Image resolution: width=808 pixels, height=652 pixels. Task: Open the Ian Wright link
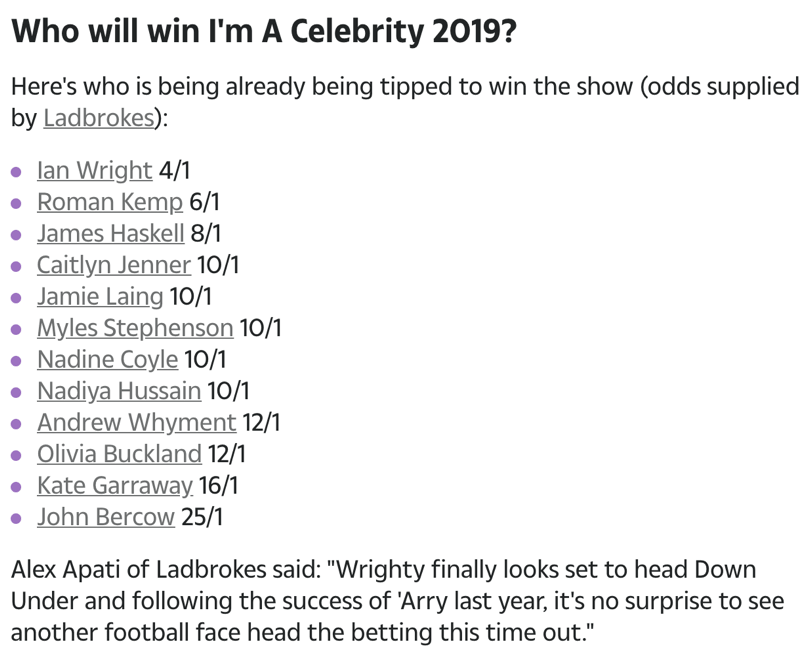(x=95, y=171)
